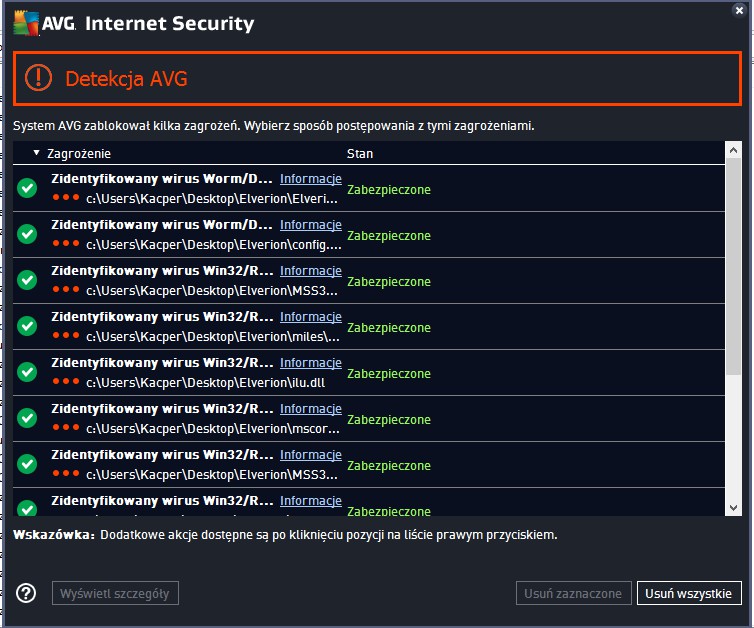The height and width of the screenshot is (628, 754).
Task: Select path c:\Users\Kacper\Desktop\Elverion\config....
Action: [x=214, y=245]
